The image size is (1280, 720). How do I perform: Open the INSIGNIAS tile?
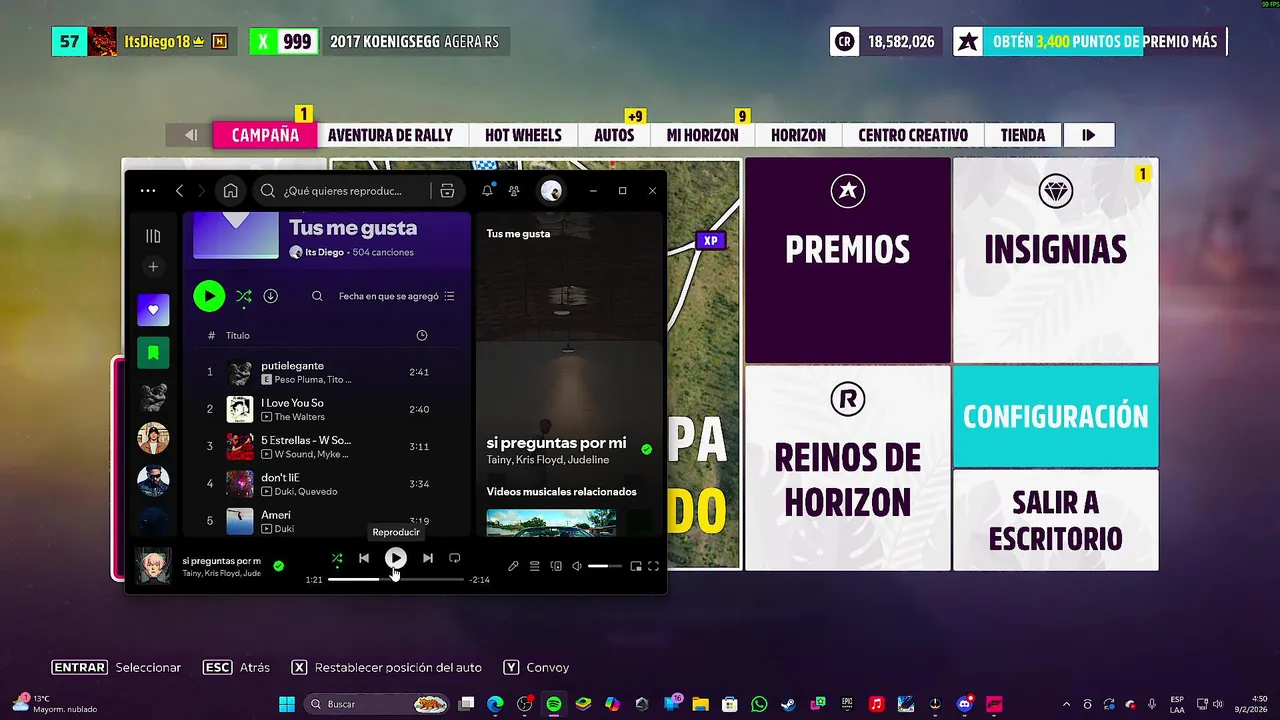point(1055,260)
